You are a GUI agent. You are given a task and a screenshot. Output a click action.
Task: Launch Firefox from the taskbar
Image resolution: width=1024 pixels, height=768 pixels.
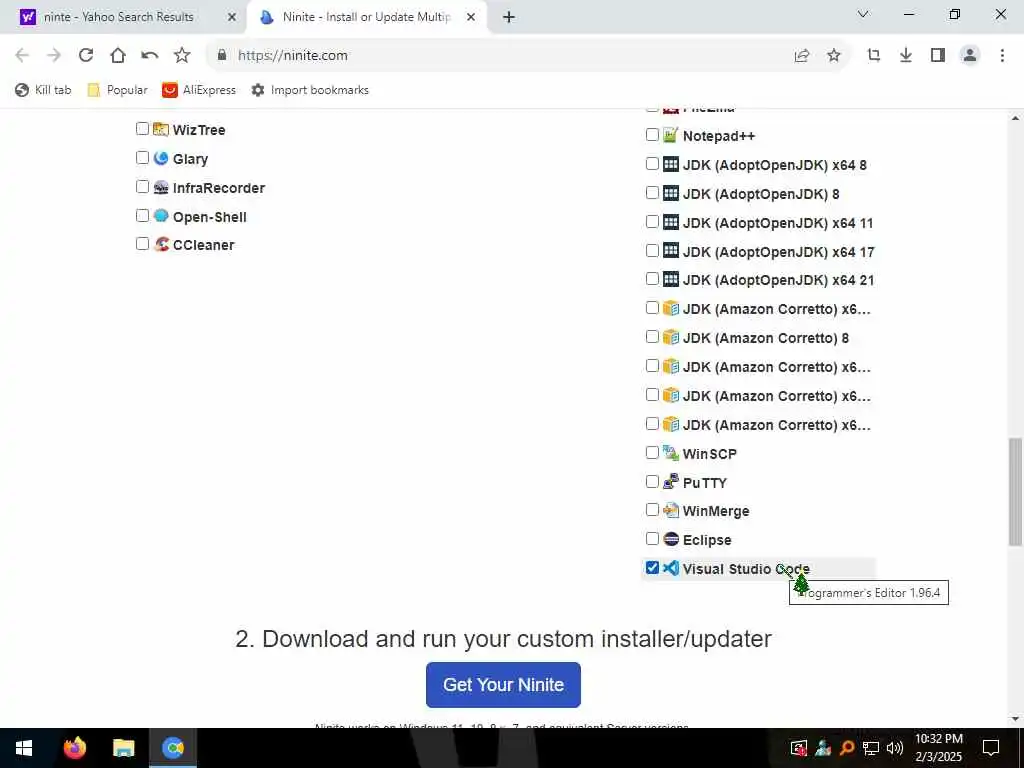coord(74,748)
